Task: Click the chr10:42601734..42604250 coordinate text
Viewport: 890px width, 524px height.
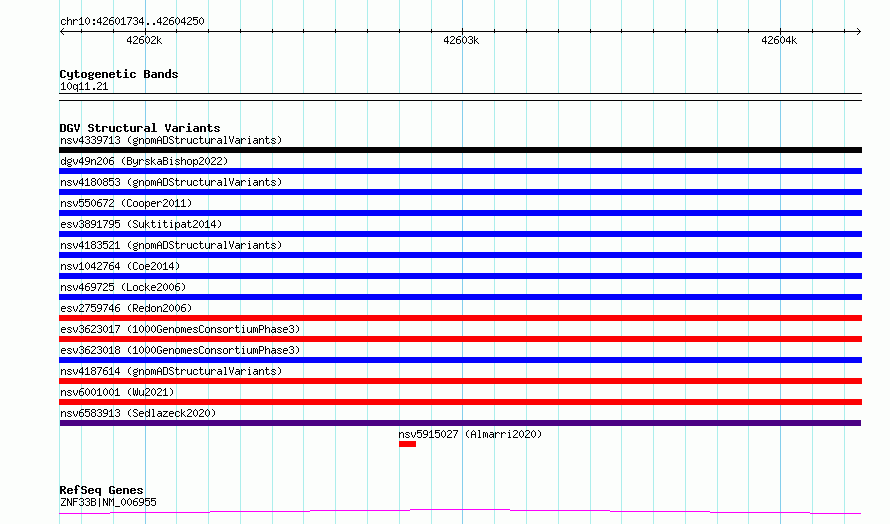Action: (x=132, y=21)
